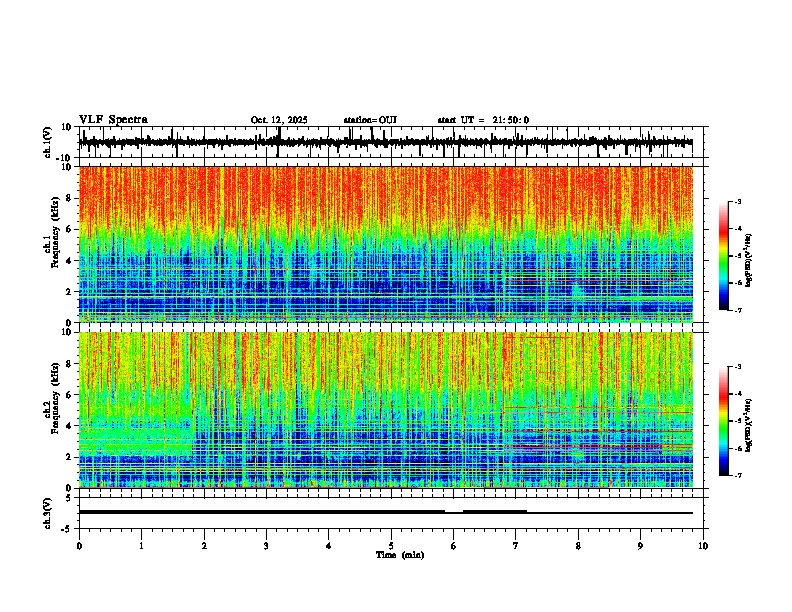Screen dimensions: 792x612
Task: Click the ch.3(V) trace panel
Action: 393,513
